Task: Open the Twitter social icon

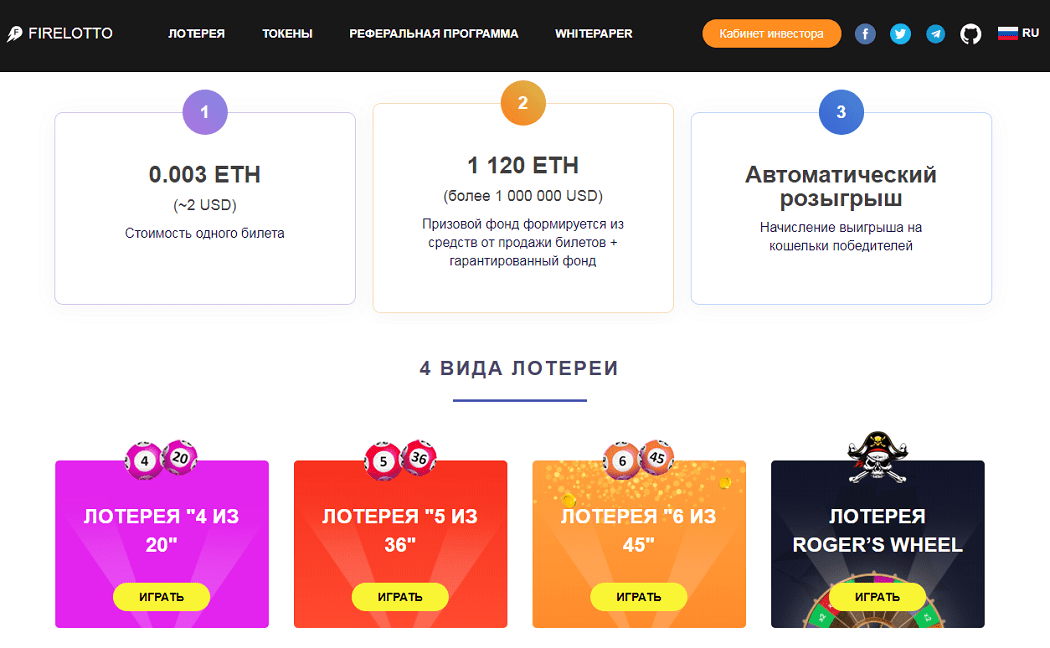Action: coord(900,33)
